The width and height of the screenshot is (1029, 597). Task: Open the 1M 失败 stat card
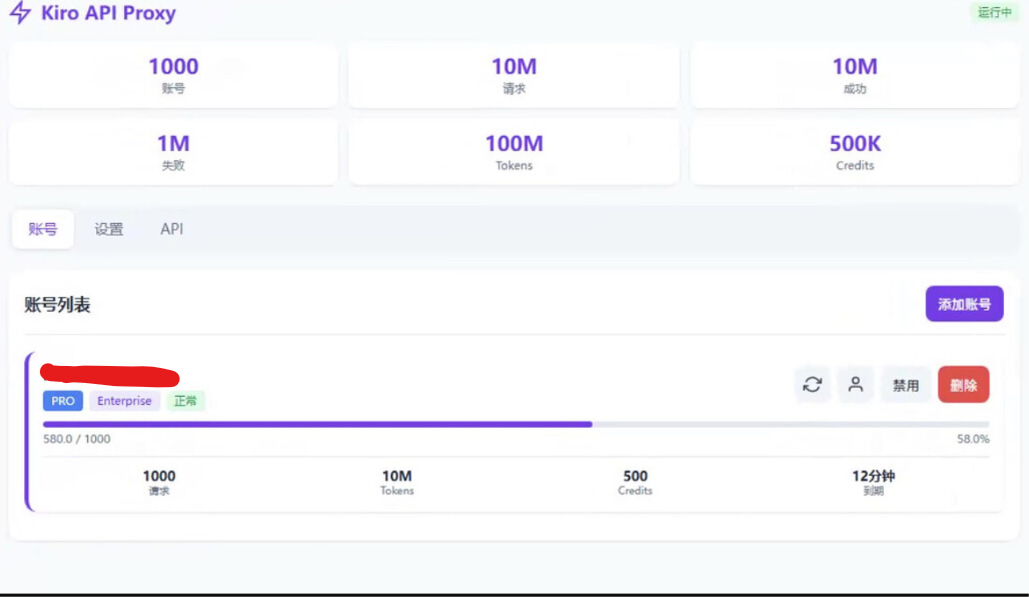coord(173,152)
